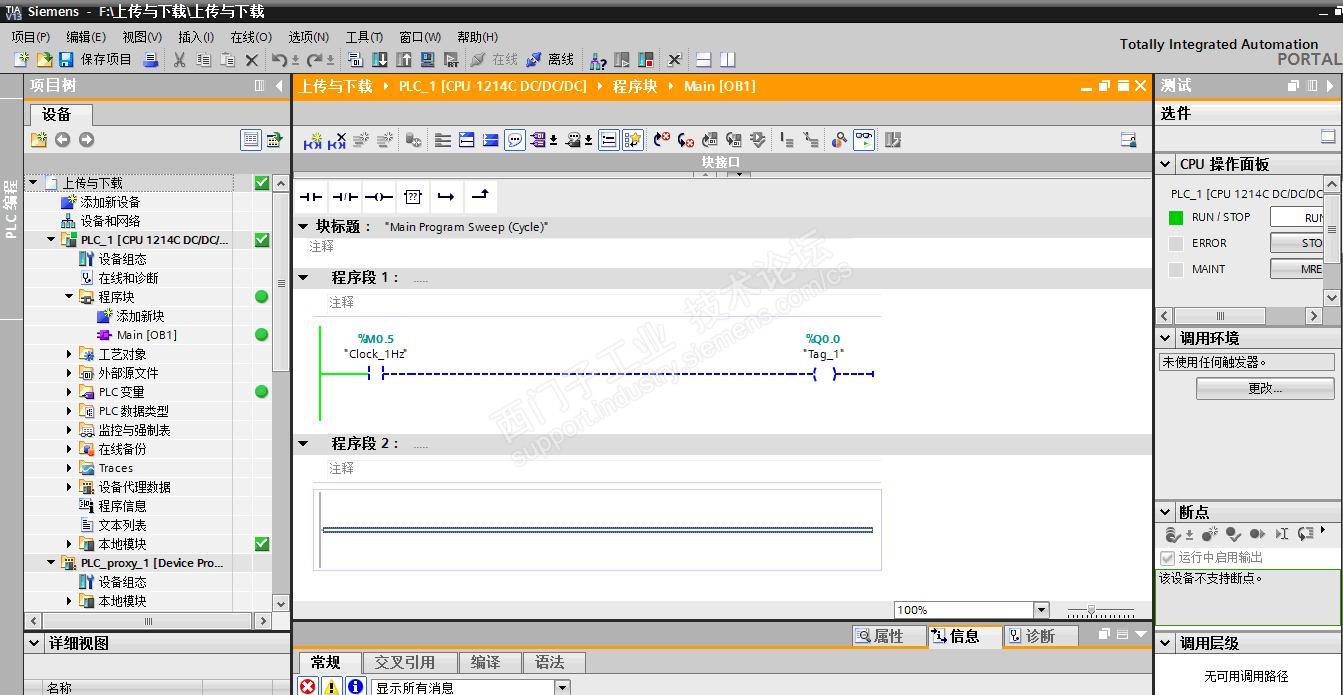Screen dimensions: 1343x695
Task: Insert normally open contact
Action: 312,197
